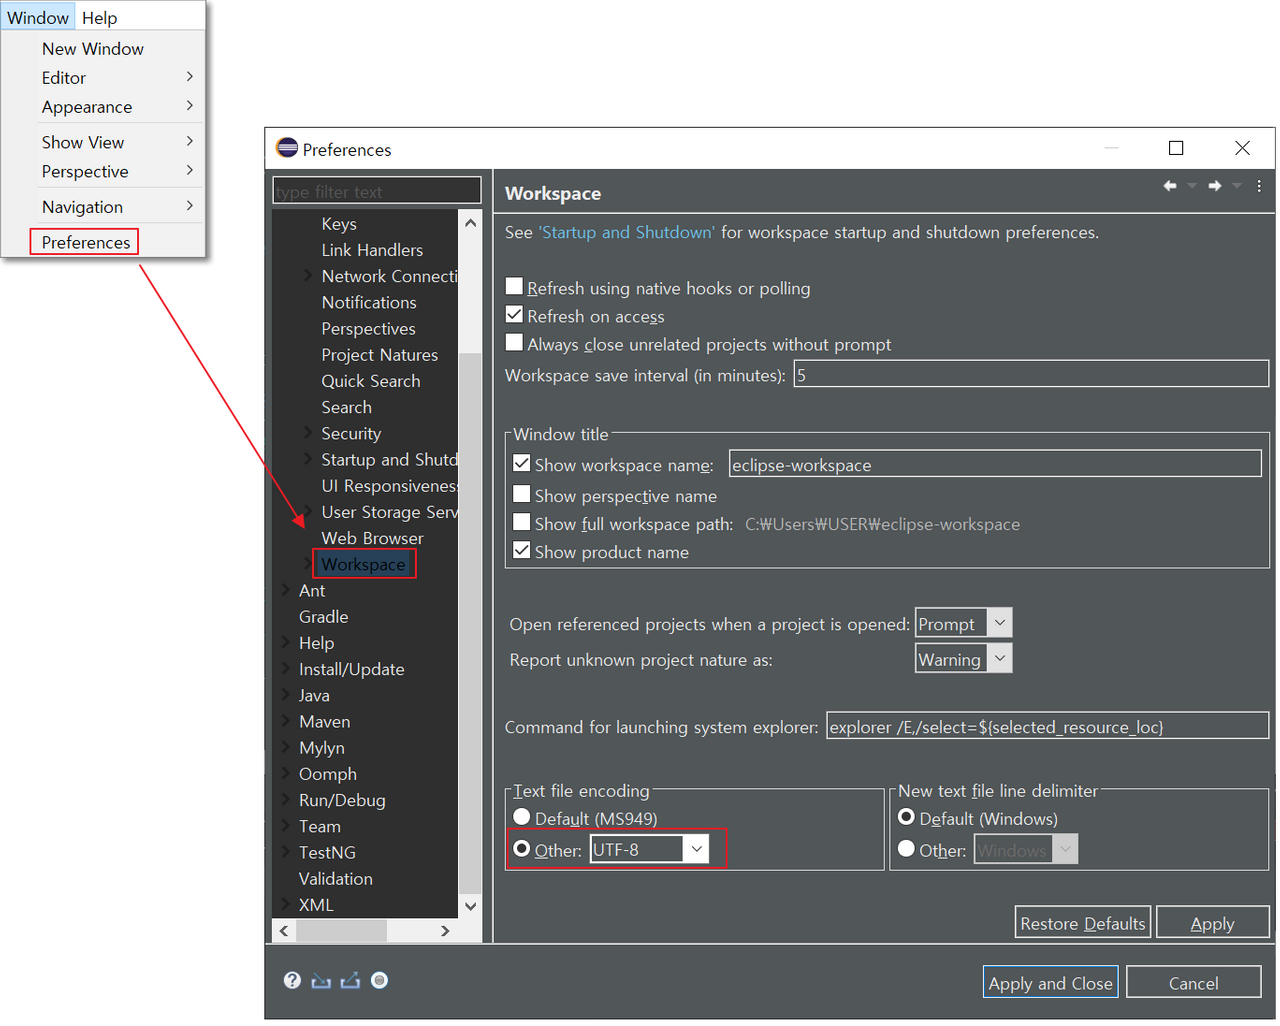This screenshot has width=1280, height=1026.
Task: Select Web Browser tree item
Action: [372, 538]
